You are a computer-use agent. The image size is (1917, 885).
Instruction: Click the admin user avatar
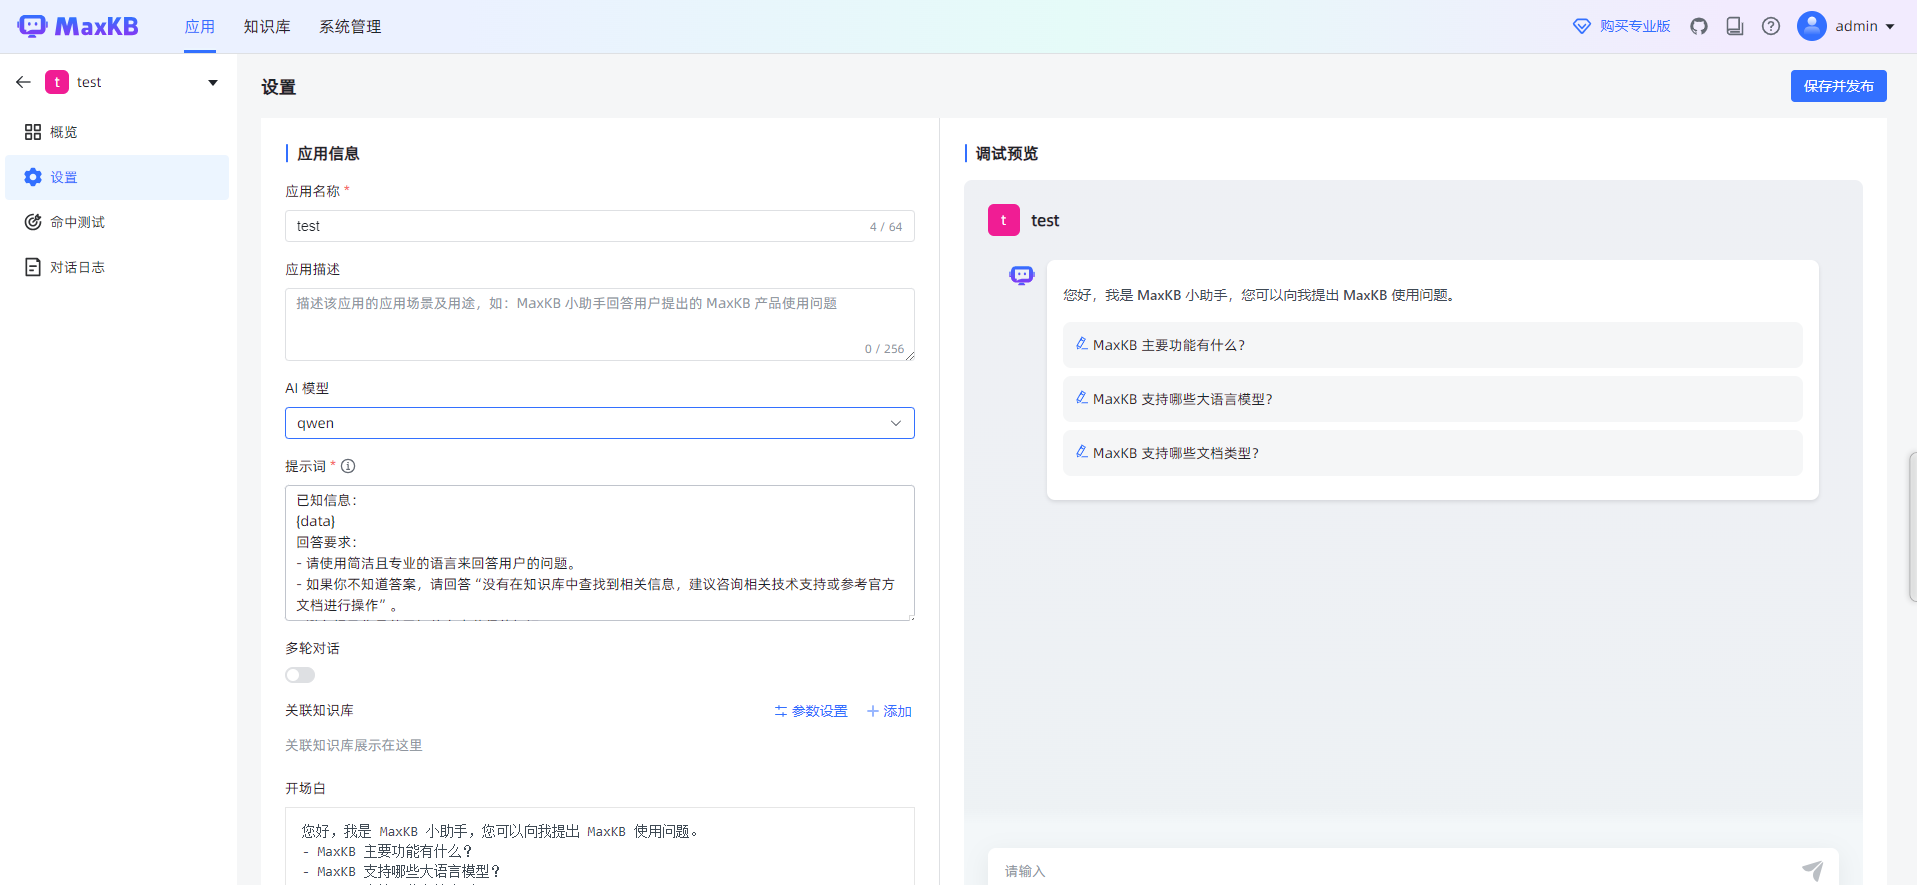click(x=1811, y=26)
